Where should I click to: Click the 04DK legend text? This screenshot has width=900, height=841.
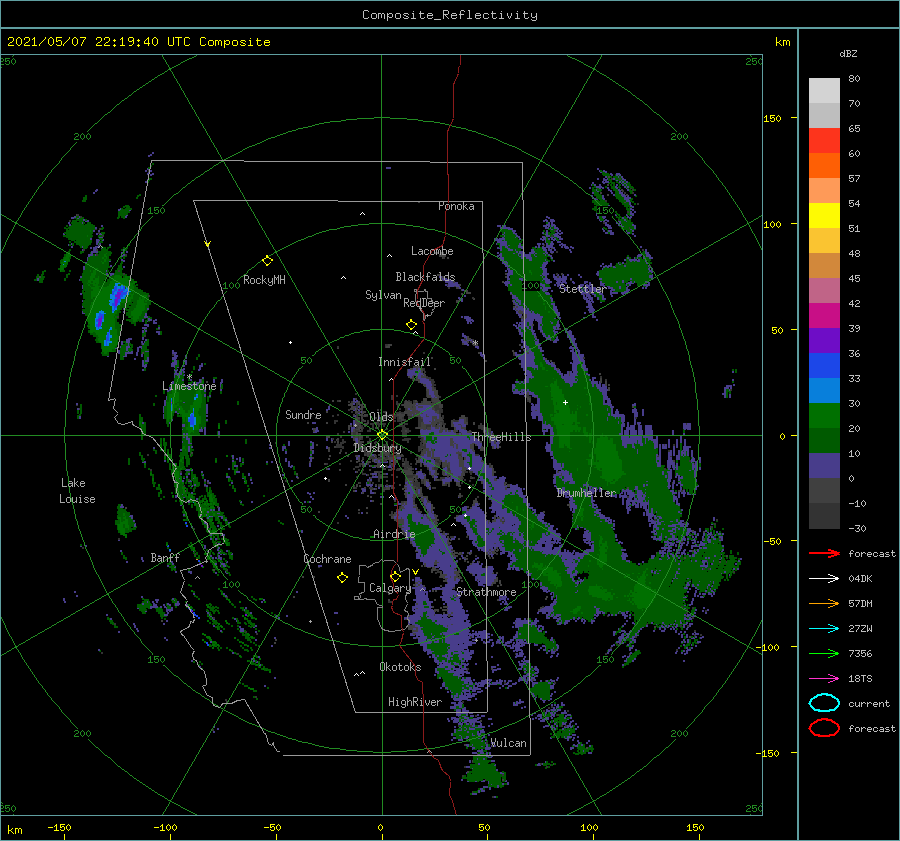(x=860, y=579)
